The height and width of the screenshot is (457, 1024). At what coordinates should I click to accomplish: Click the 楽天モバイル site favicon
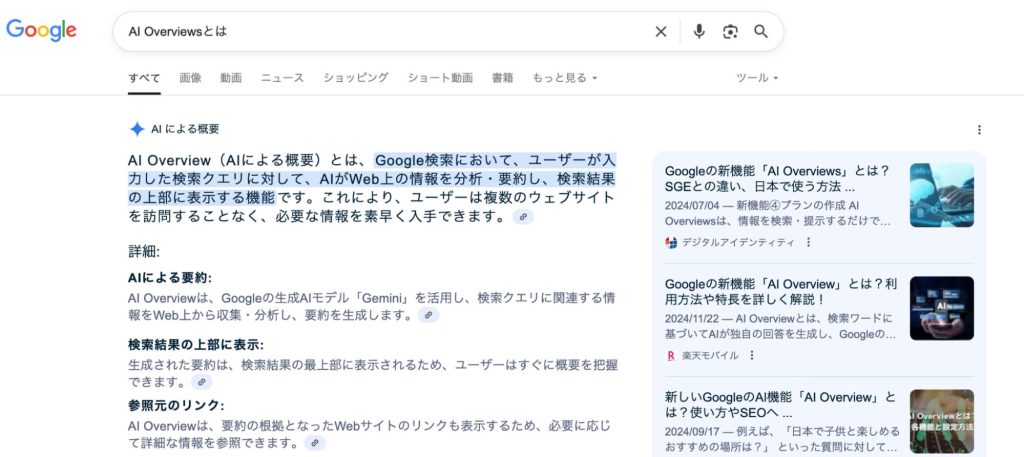[671, 356]
